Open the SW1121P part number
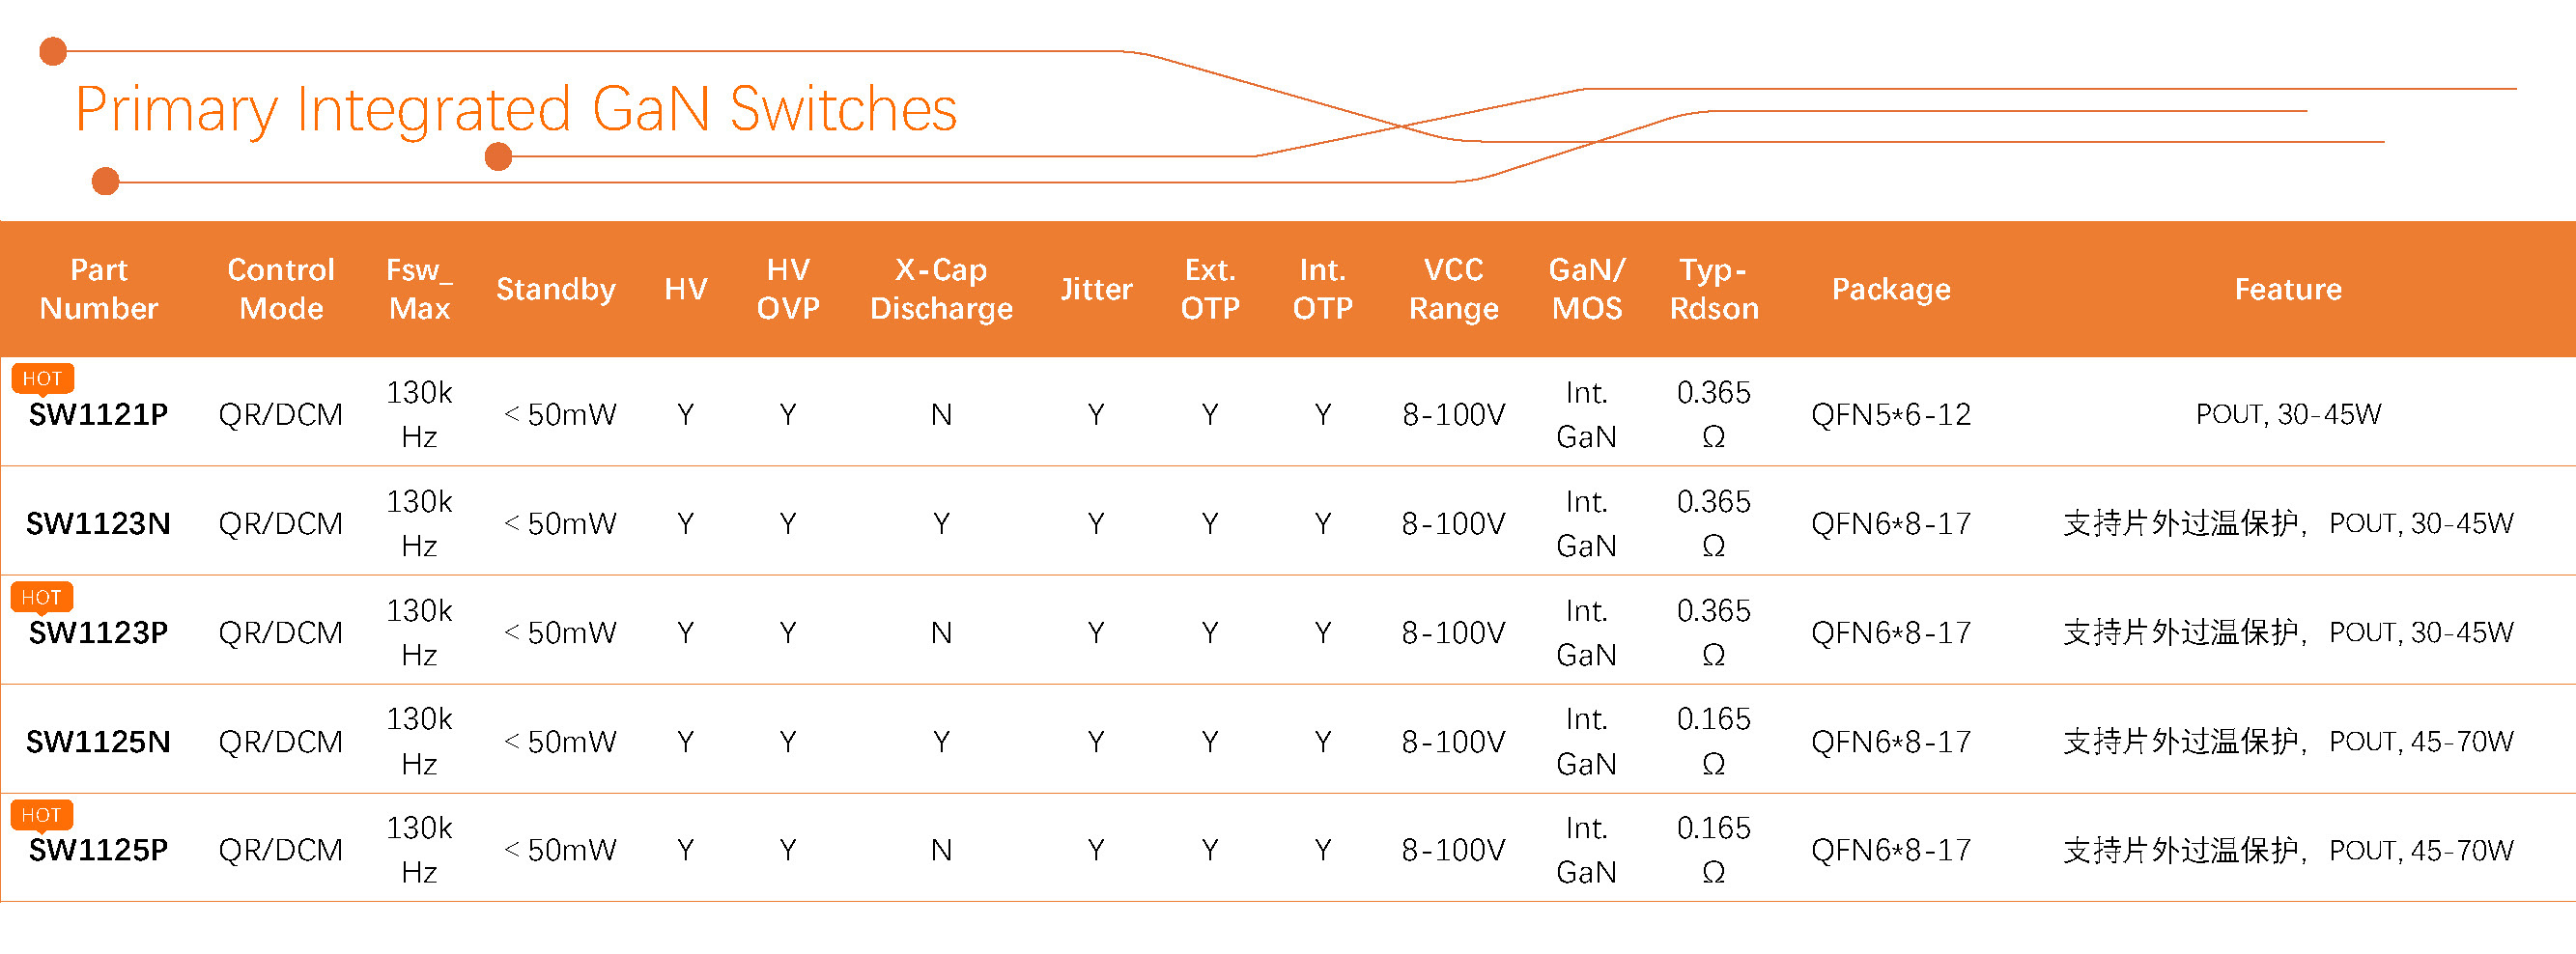Screen dimensions: 2576x954 click(98, 415)
